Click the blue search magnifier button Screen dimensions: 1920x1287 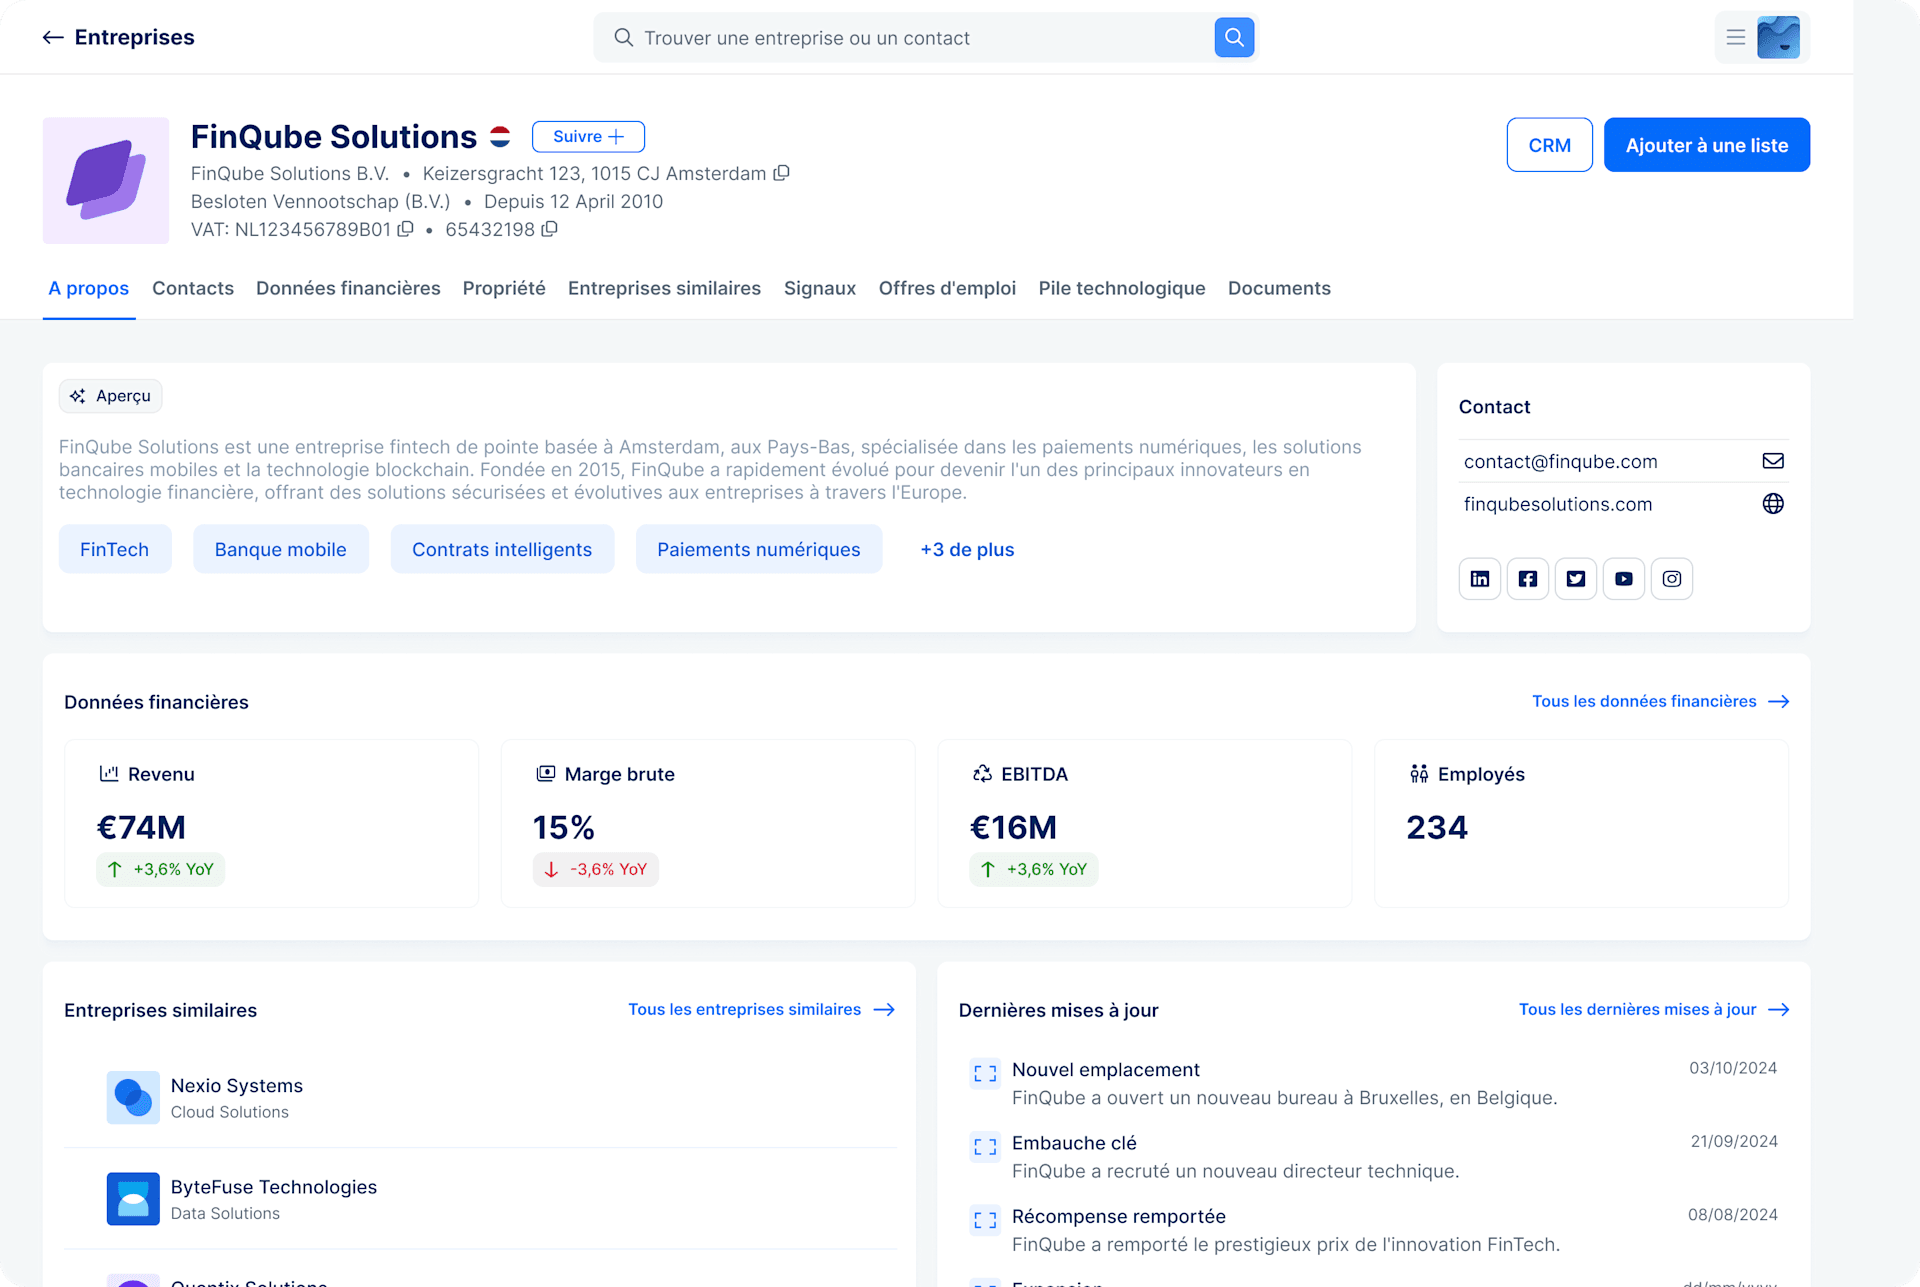point(1234,38)
